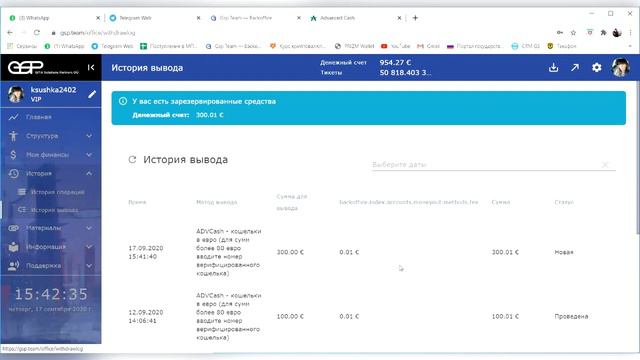Open the Chrome profile avatar
The width and height of the screenshot is (640, 360).
(617, 33)
